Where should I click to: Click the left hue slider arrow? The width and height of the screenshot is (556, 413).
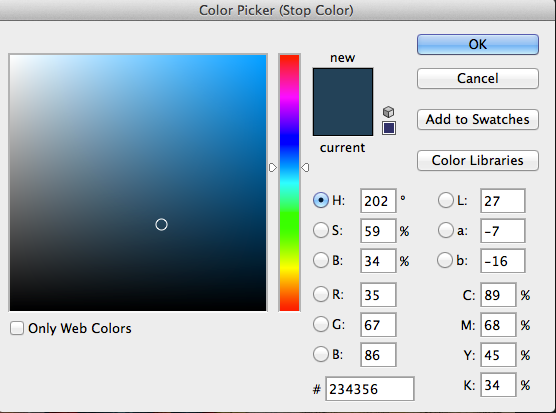coord(273,167)
